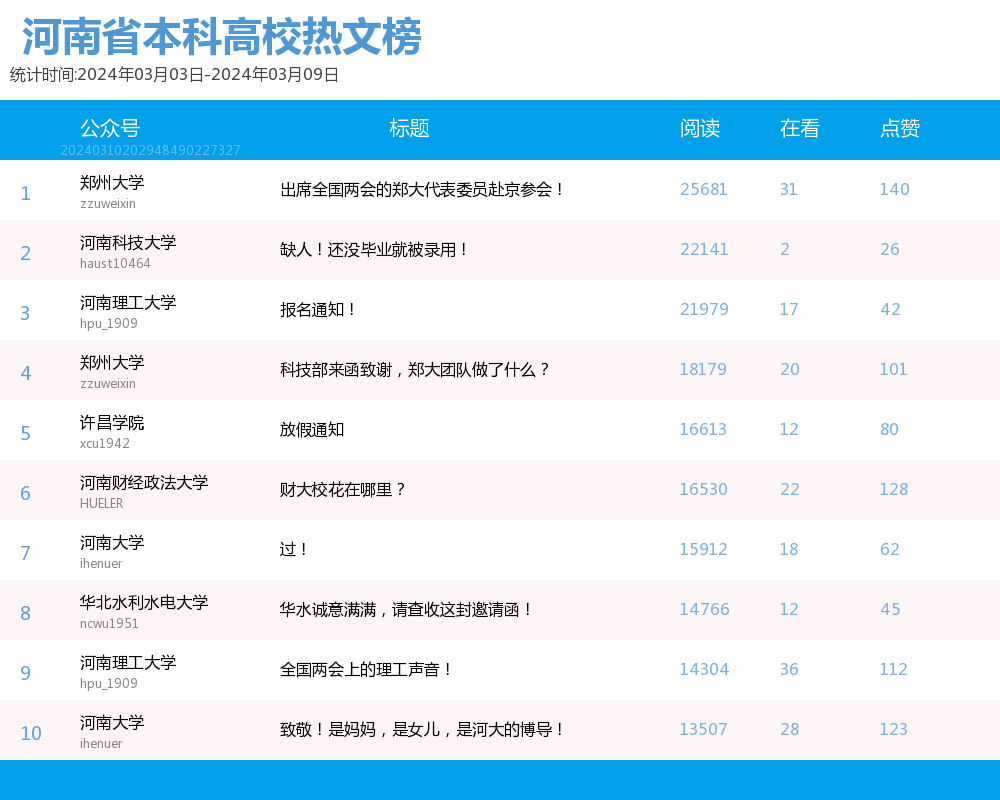Select 郑州大学 in rank 4 row

pyautogui.click(x=112, y=362)
